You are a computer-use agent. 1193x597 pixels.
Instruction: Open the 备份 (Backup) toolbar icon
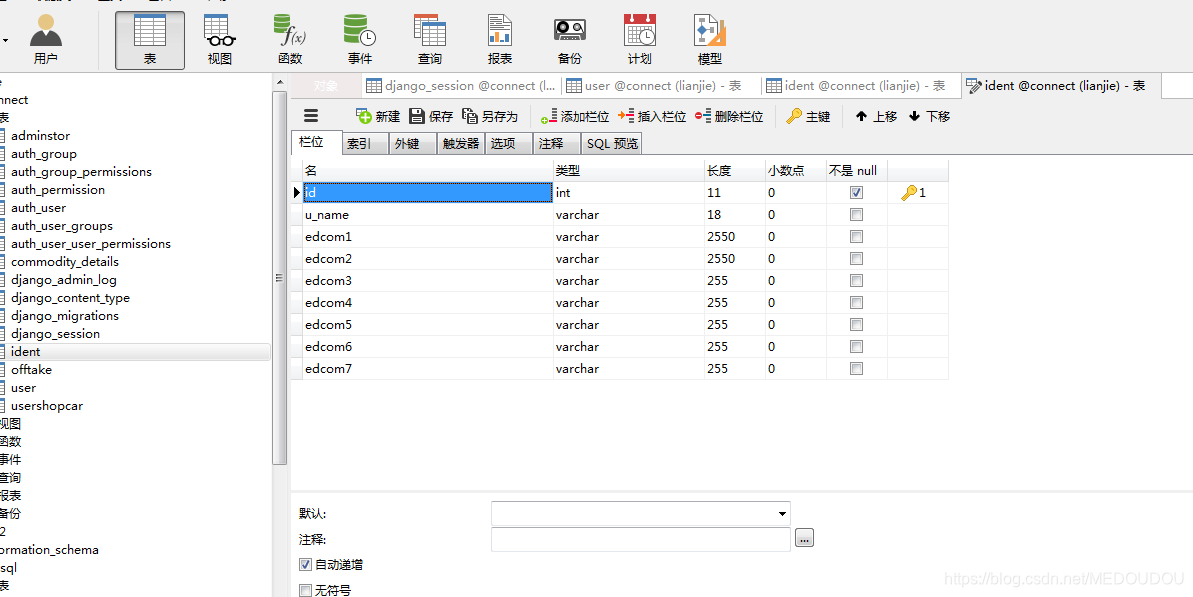(570, 38)
